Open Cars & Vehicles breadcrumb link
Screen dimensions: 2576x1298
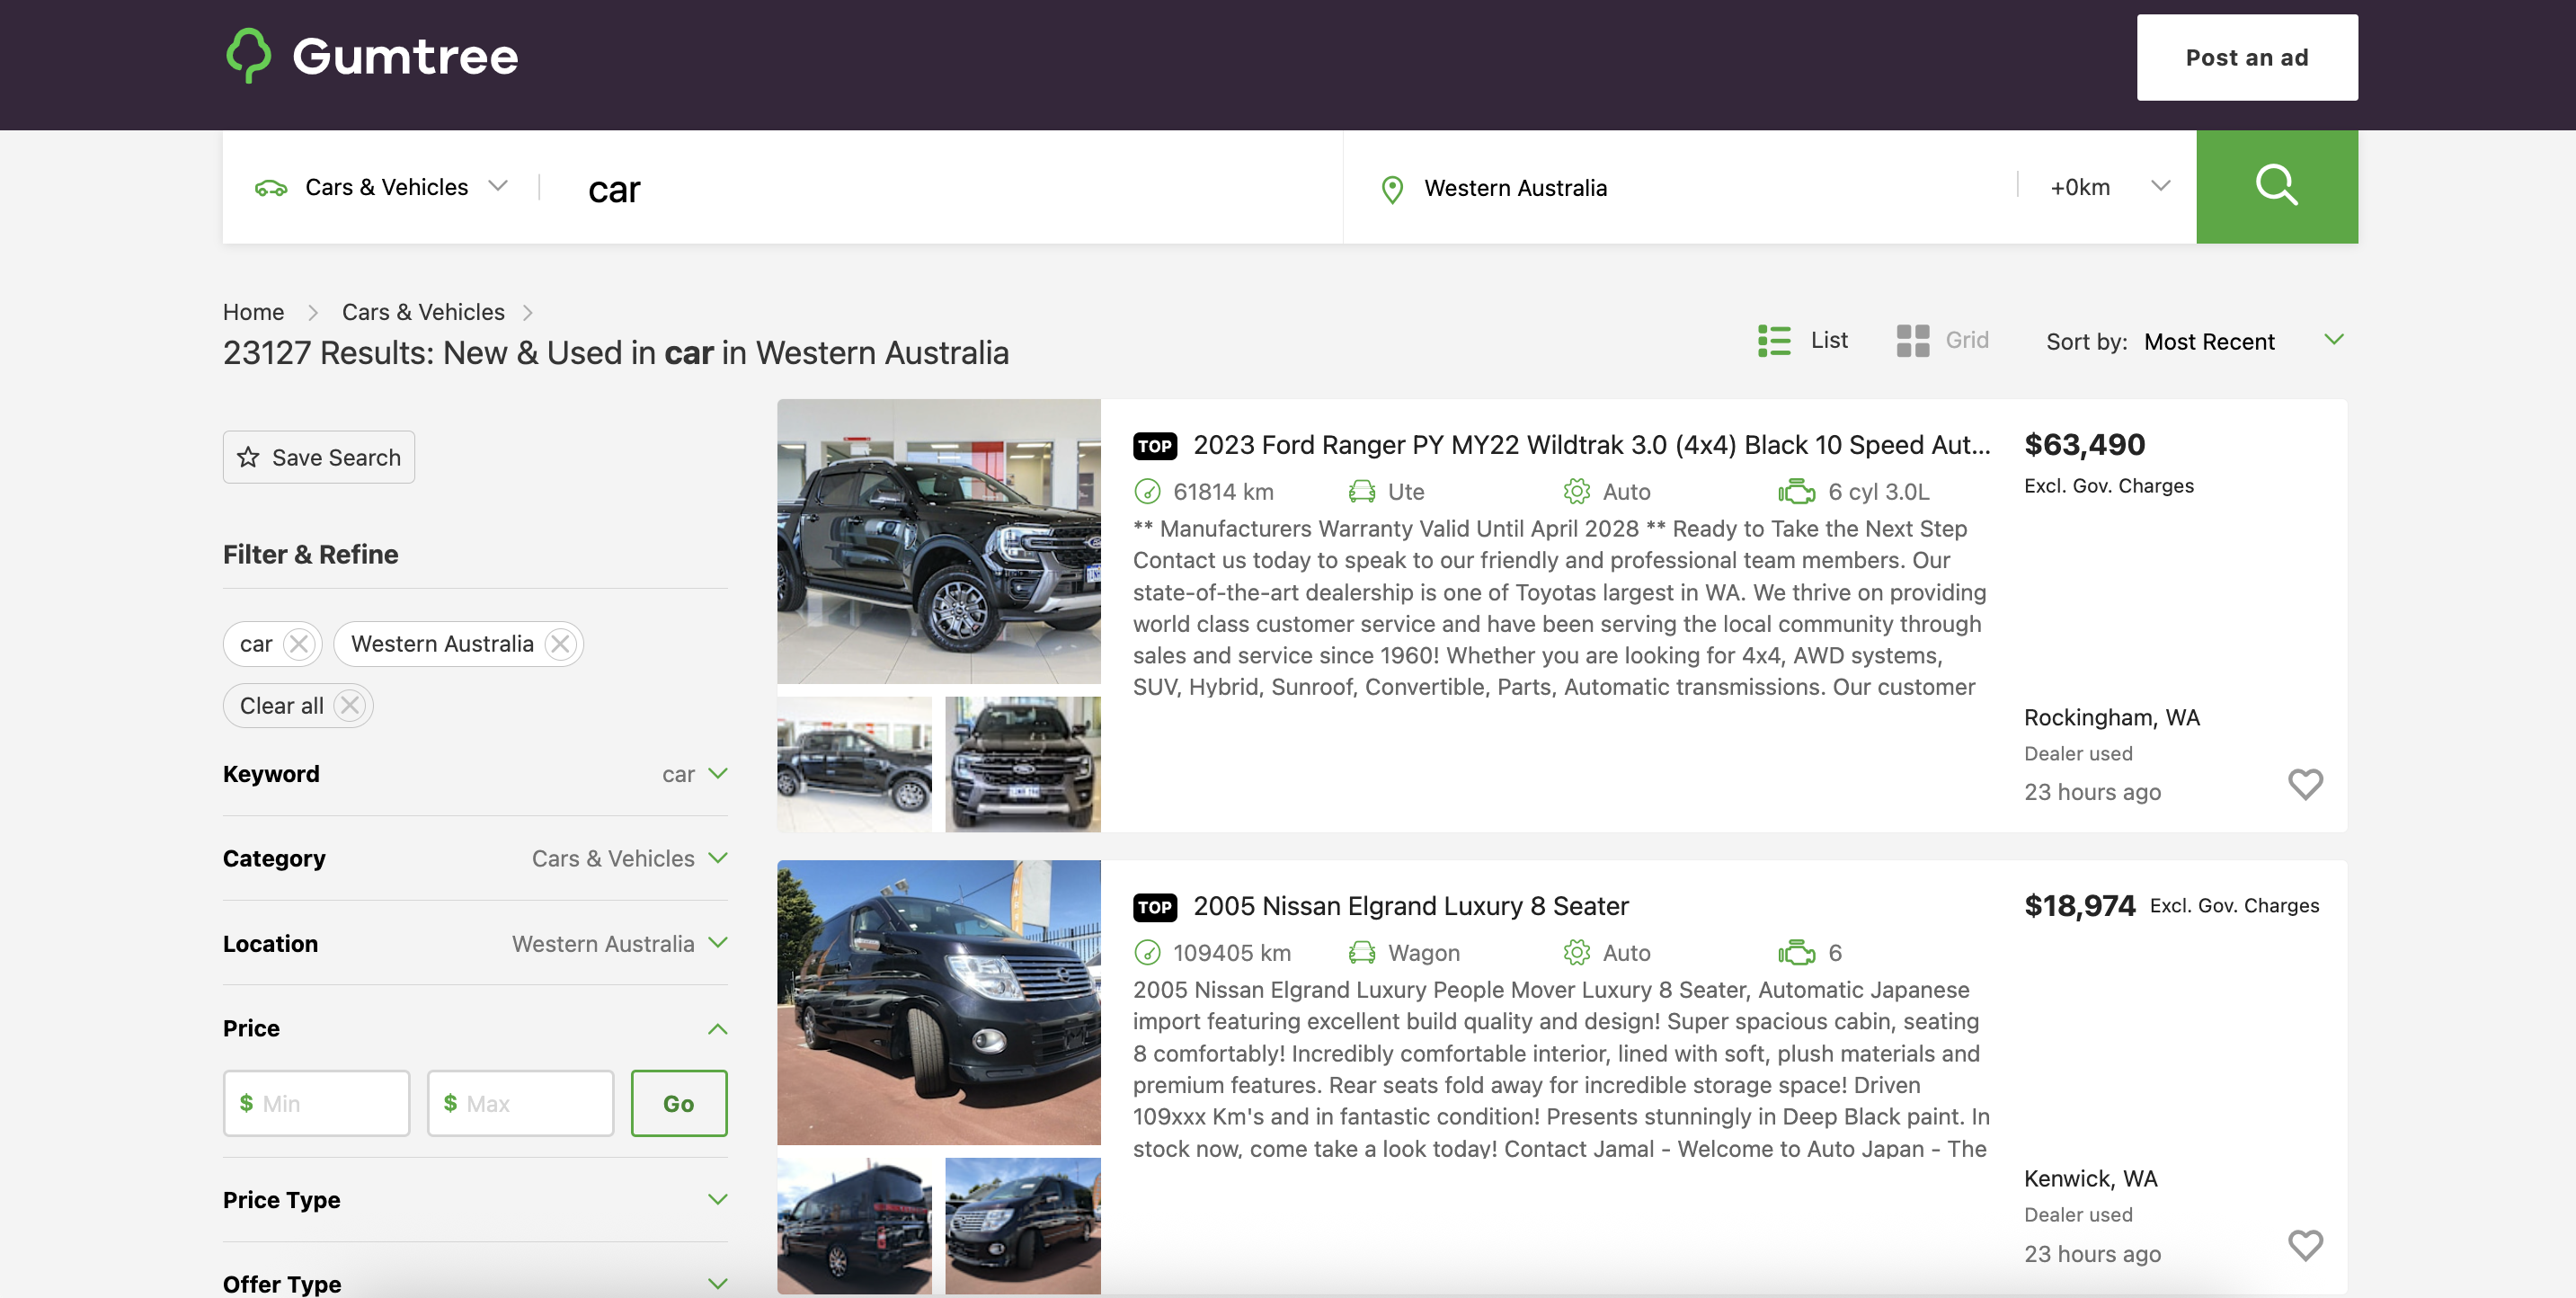click(x=423, y=312)
